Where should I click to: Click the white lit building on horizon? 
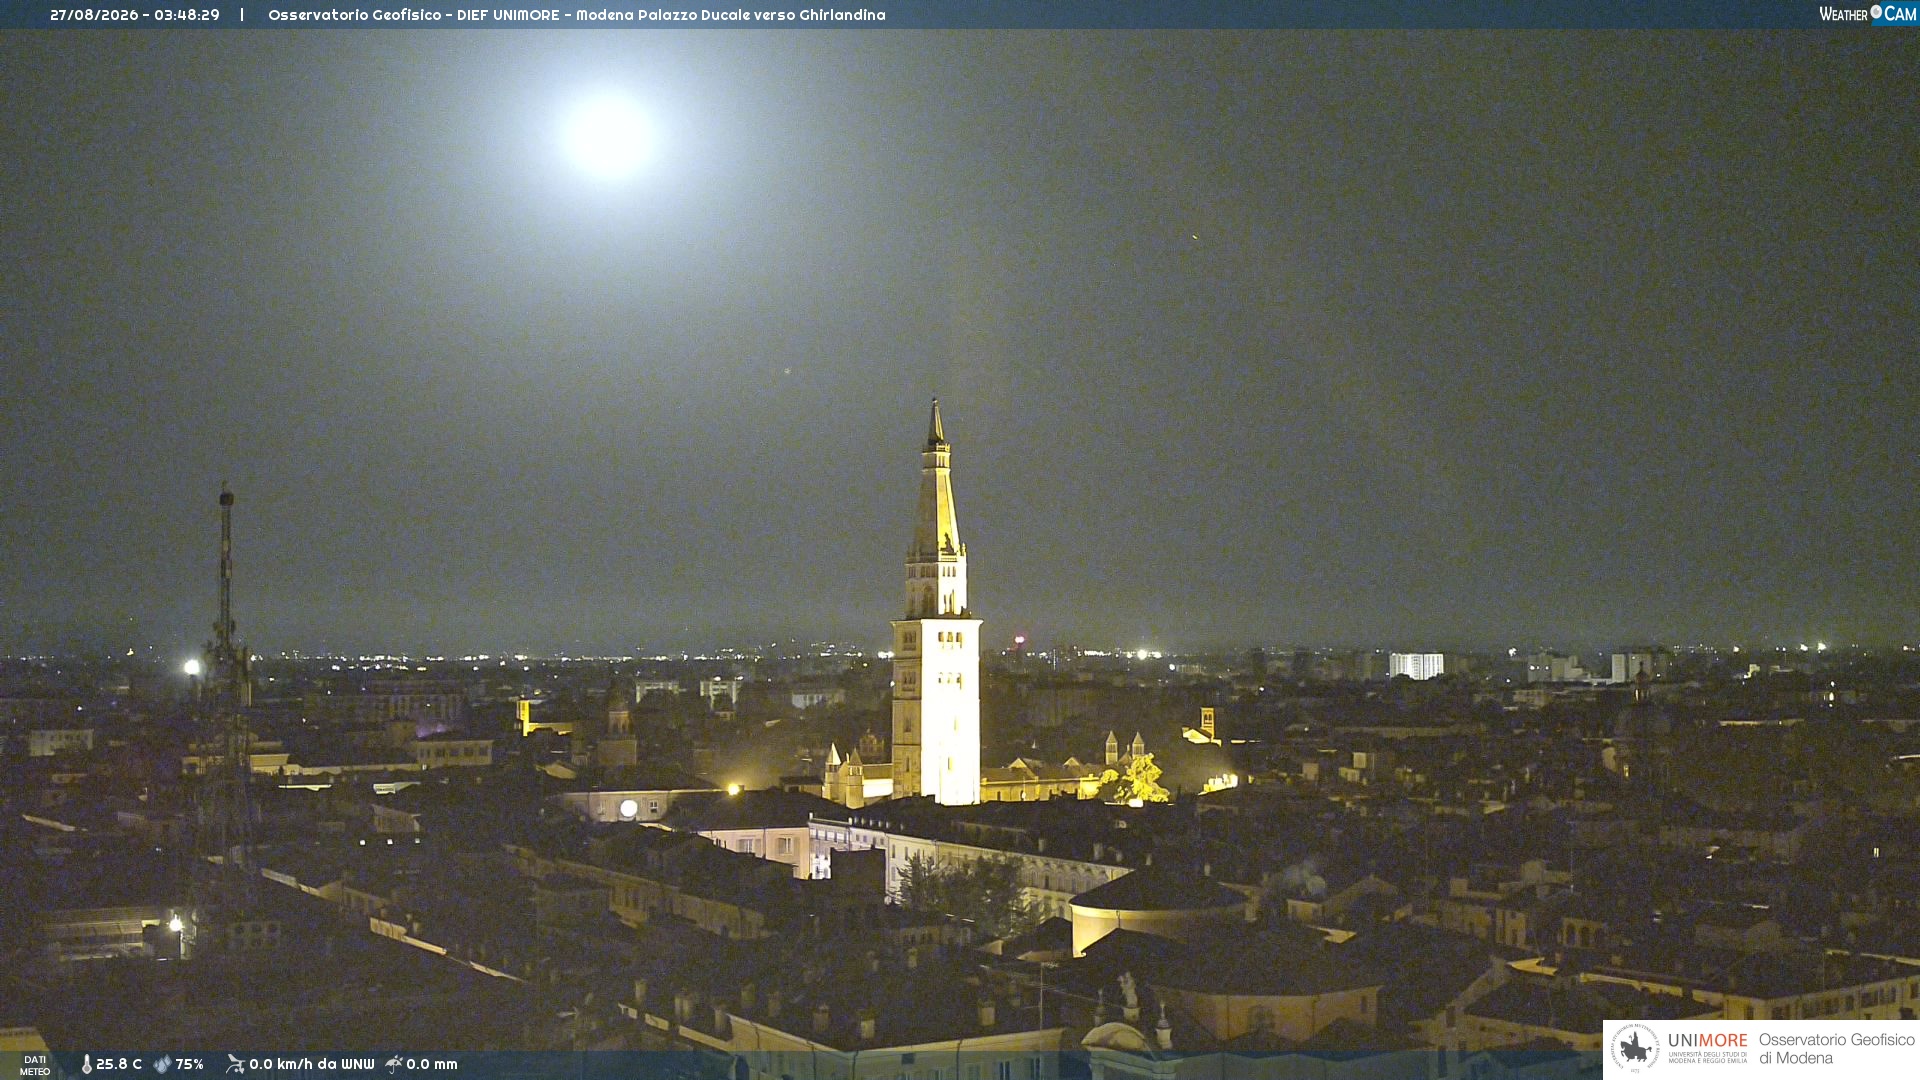coord(1416,666)
